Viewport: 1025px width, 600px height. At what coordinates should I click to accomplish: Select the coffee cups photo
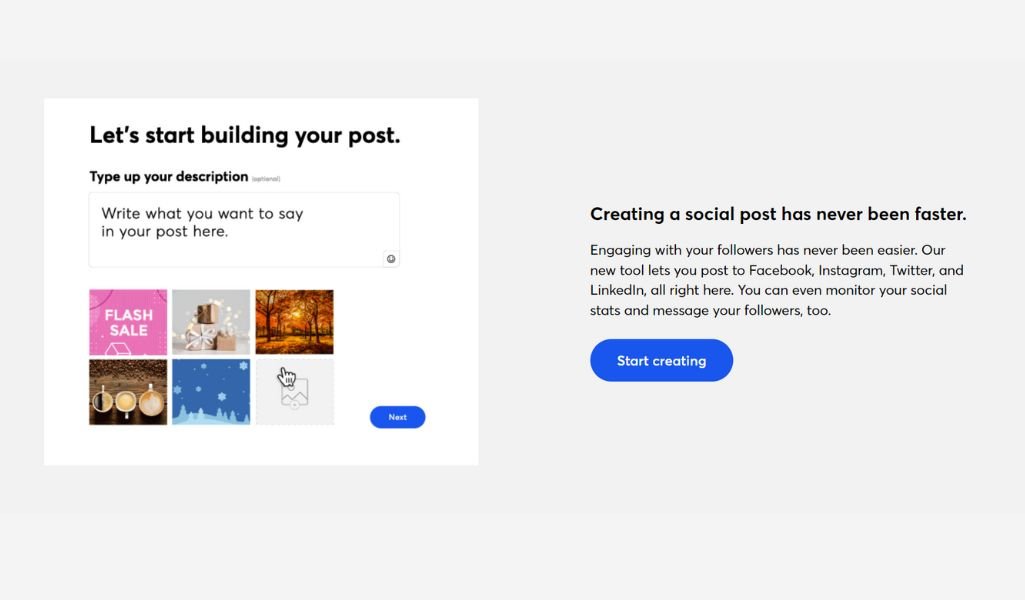tap(128, 392)
